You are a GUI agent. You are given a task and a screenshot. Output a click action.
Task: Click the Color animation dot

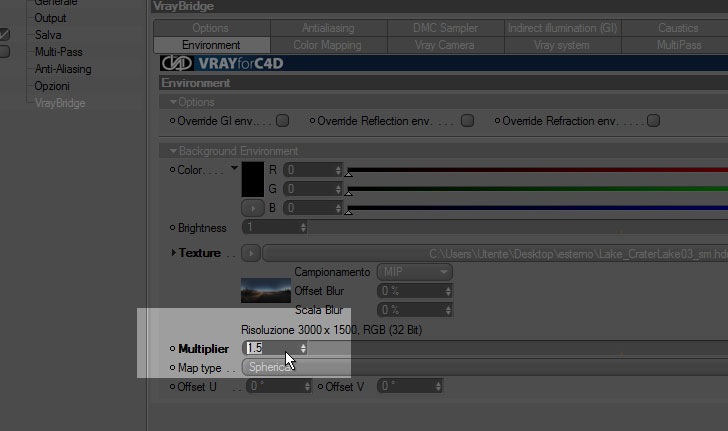[172, 170]
